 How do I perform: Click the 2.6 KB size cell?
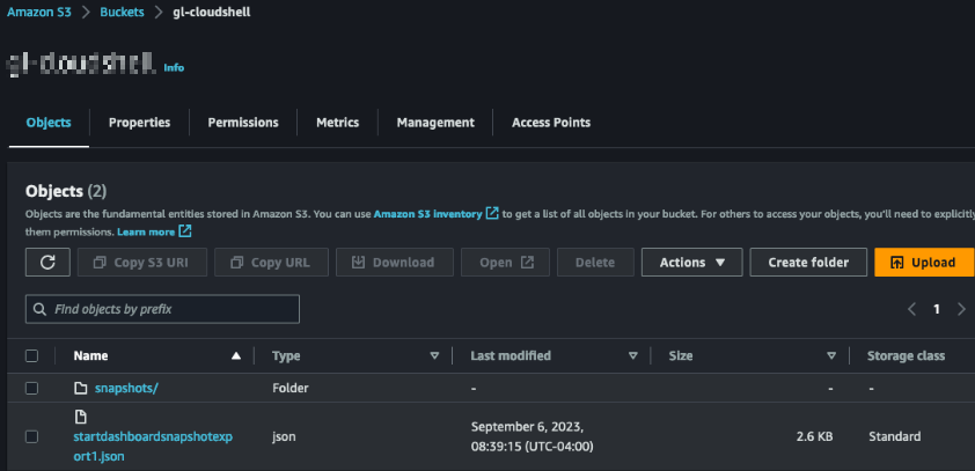814,437
